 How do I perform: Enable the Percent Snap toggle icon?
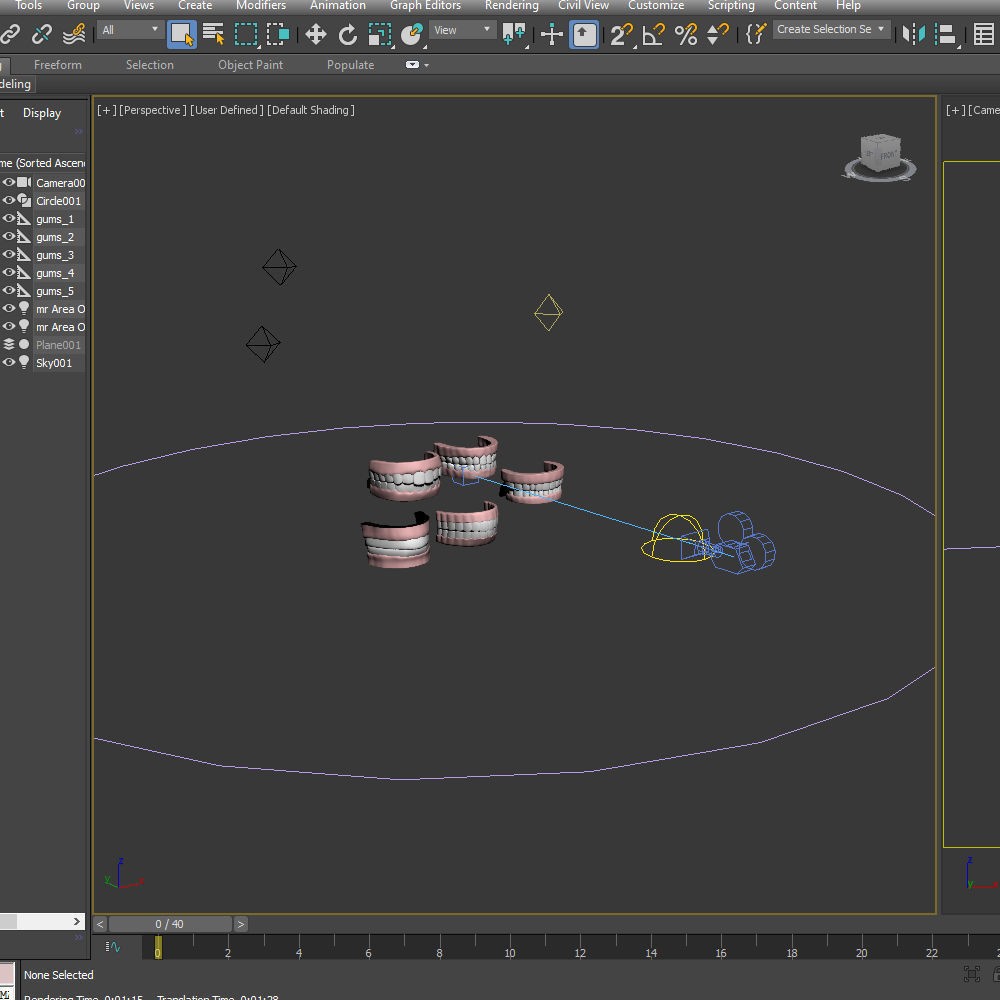tap(686, 34)
